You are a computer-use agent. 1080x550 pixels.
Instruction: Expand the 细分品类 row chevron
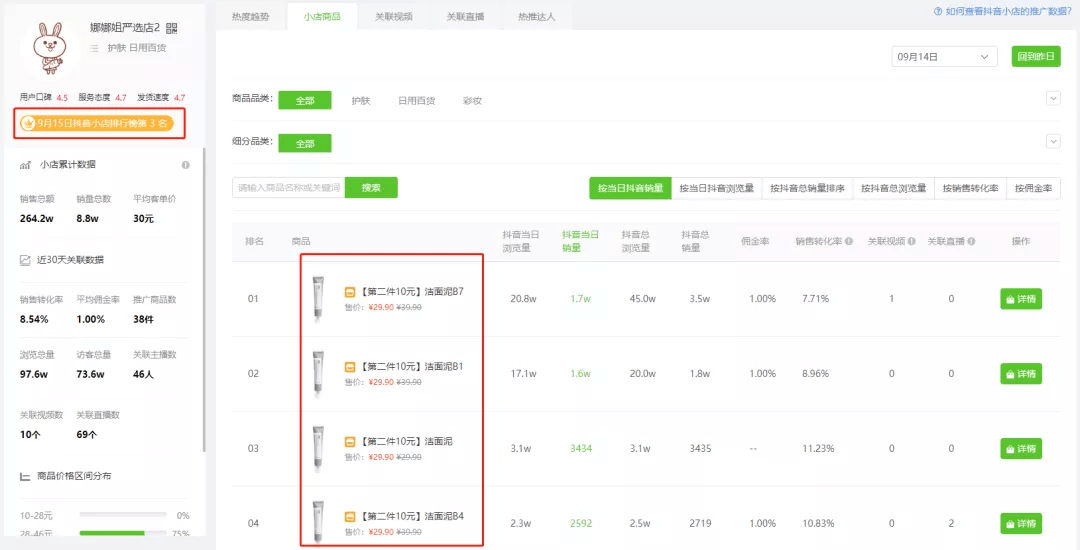click(1052, 141)
